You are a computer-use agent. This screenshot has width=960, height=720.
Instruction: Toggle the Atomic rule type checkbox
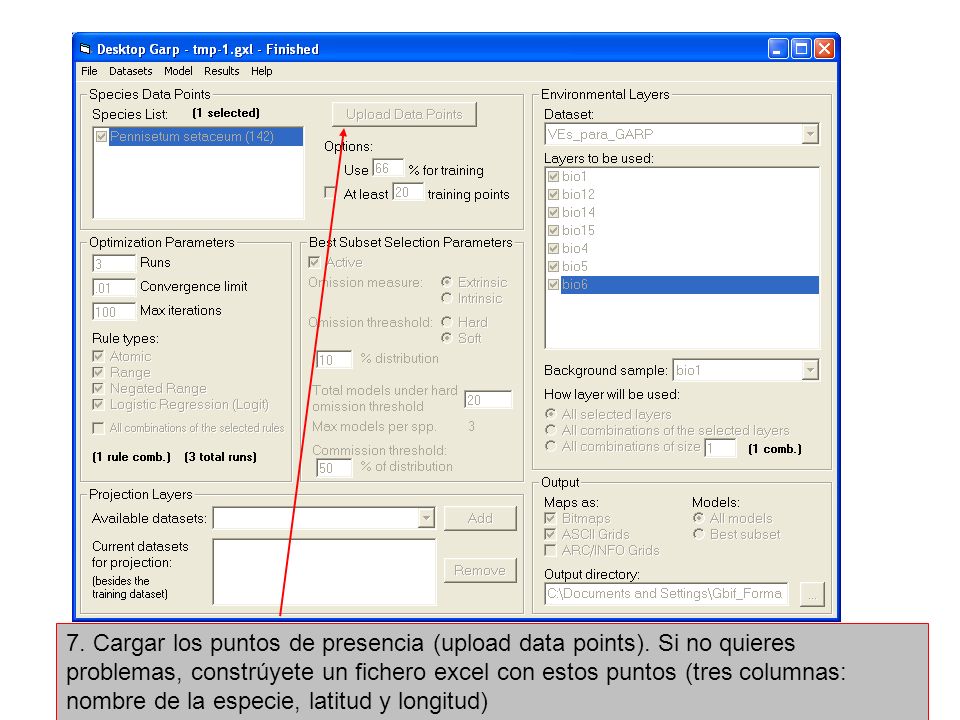tap(98, 356)
